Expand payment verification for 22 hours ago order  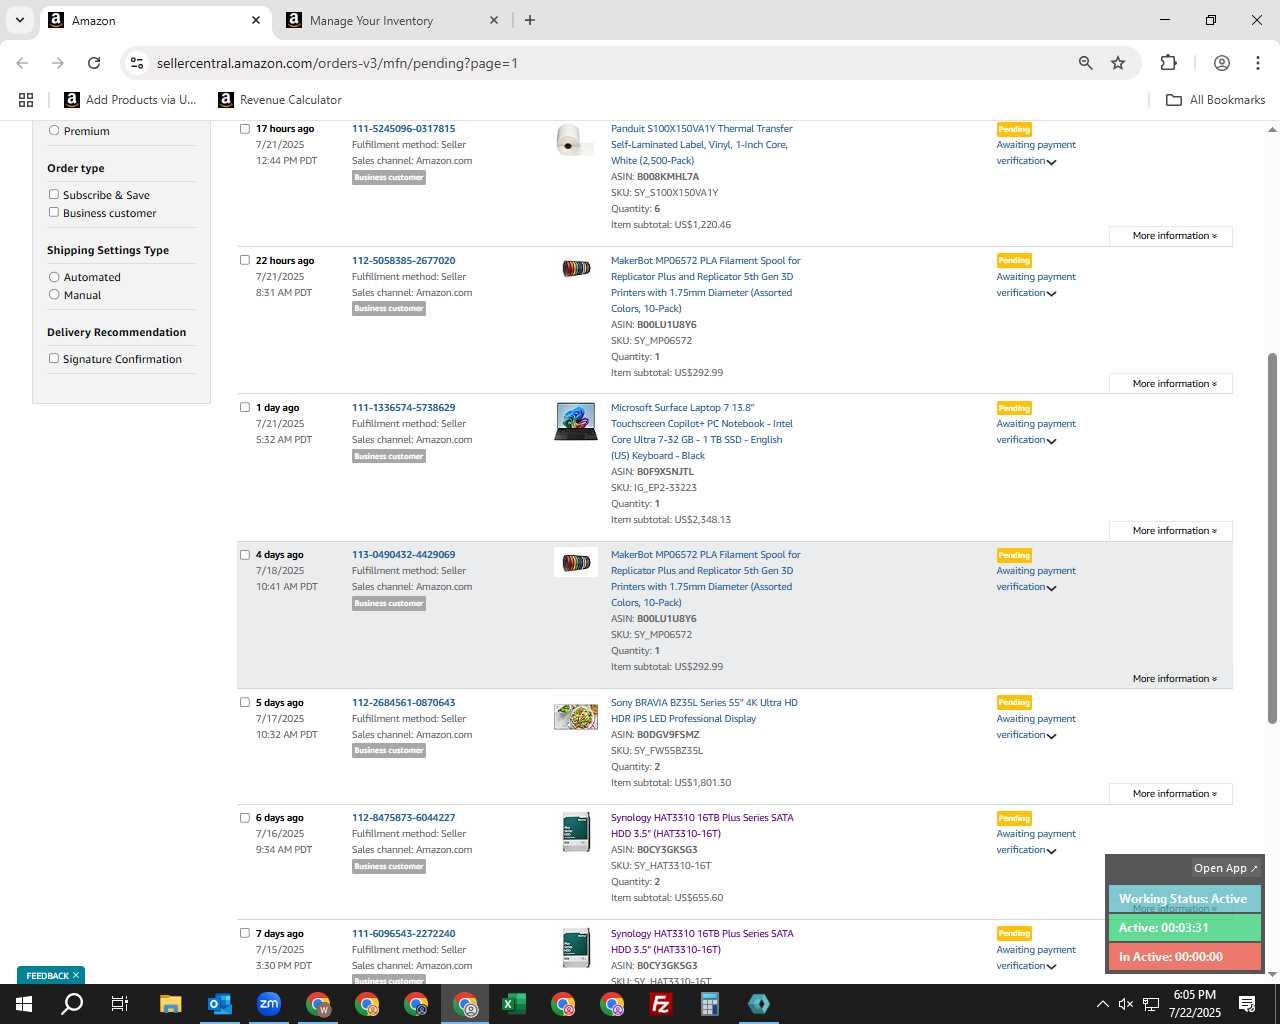1051,294
